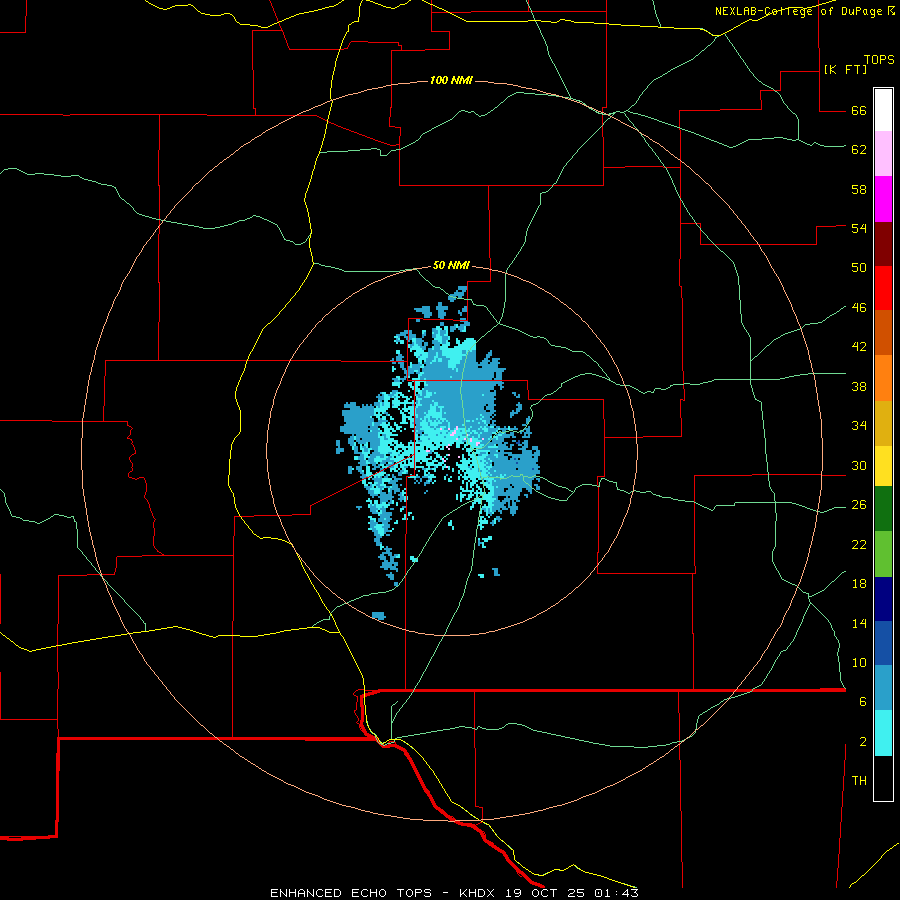Click the single-digit "2" legend label
Screen dimensions: 900x900
pyautogui.click(x=863, y=742)
